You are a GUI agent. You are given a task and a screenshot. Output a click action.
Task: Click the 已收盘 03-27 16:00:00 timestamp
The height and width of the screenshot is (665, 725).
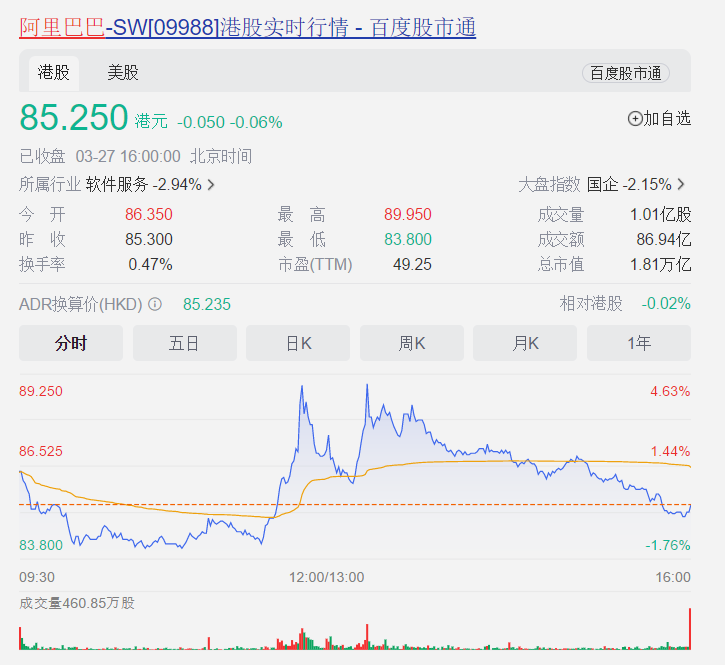135,156
